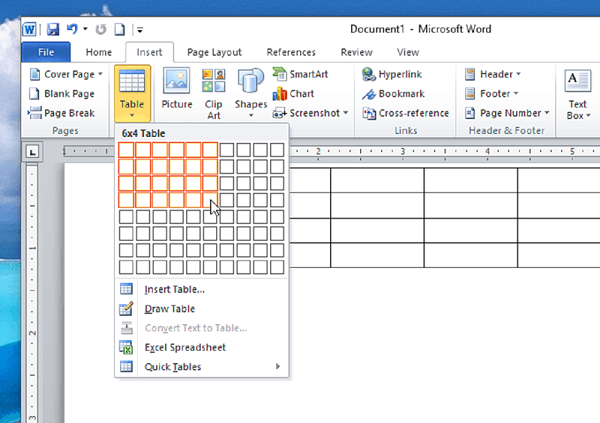Insert a Blank Page

[62, 94]
